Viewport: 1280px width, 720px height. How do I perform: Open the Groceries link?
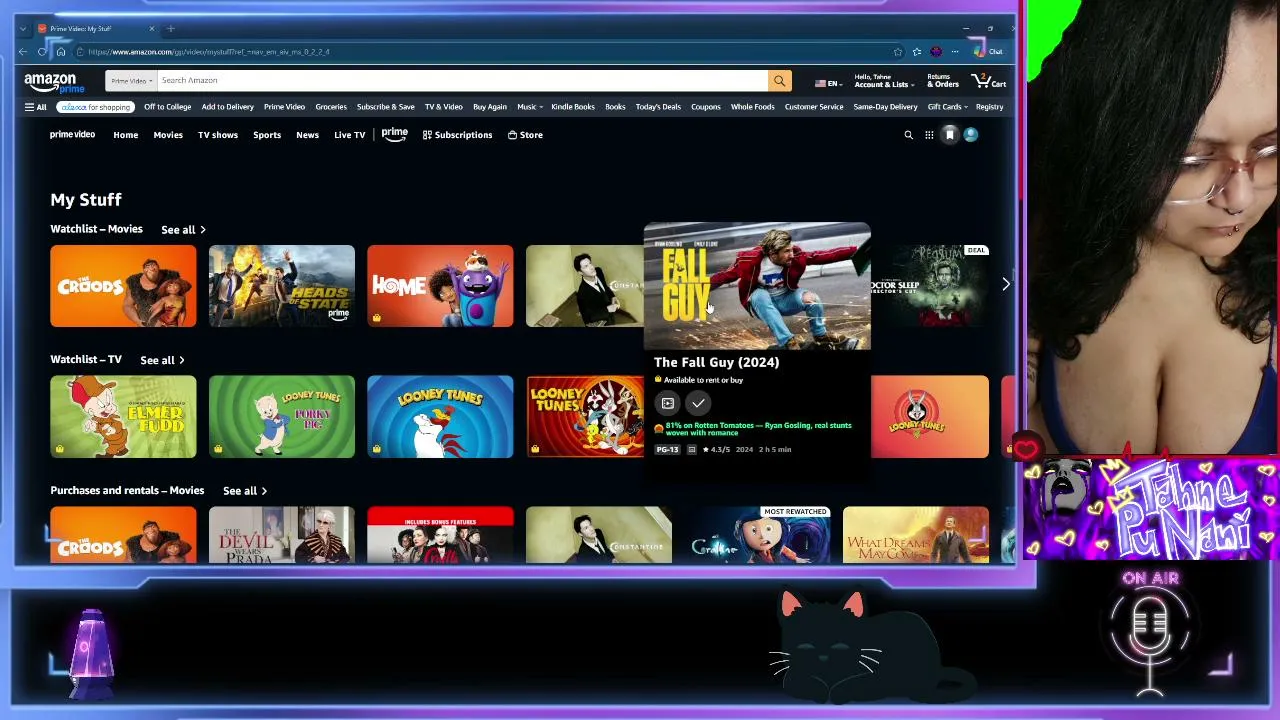tap(331, 107)
